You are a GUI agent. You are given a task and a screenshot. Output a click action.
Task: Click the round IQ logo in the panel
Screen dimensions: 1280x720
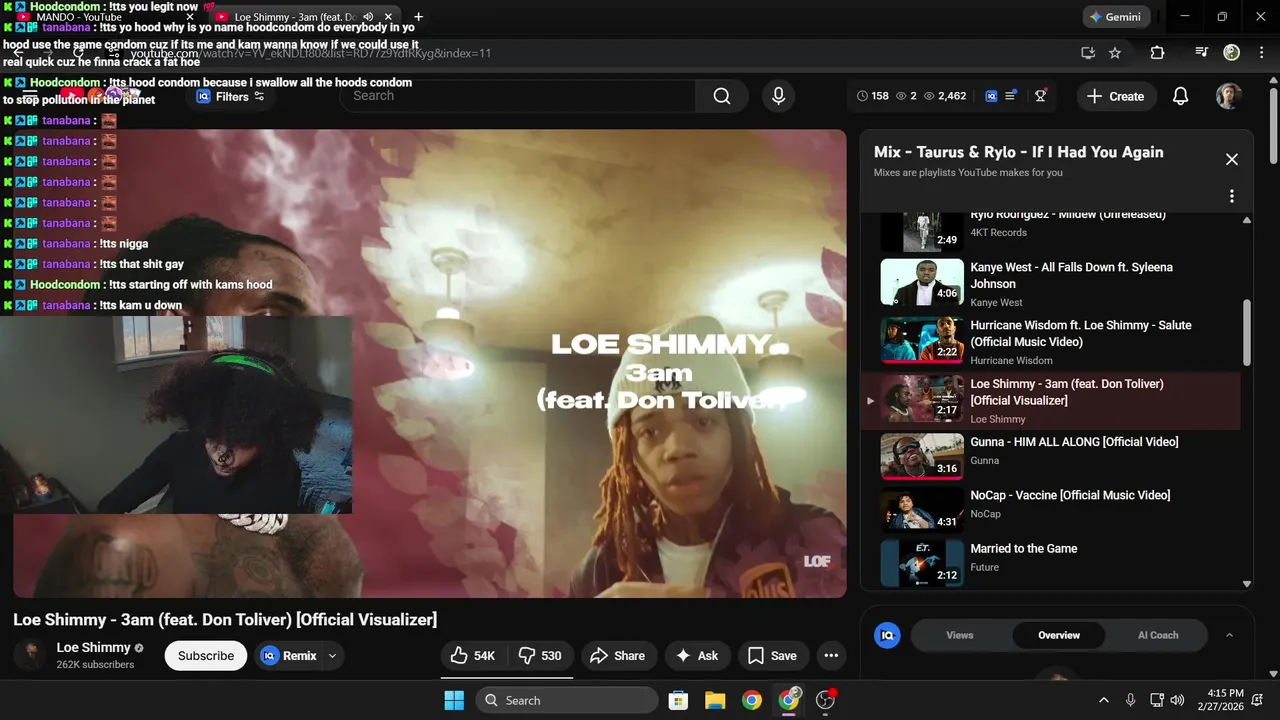[x=887, y=635]
